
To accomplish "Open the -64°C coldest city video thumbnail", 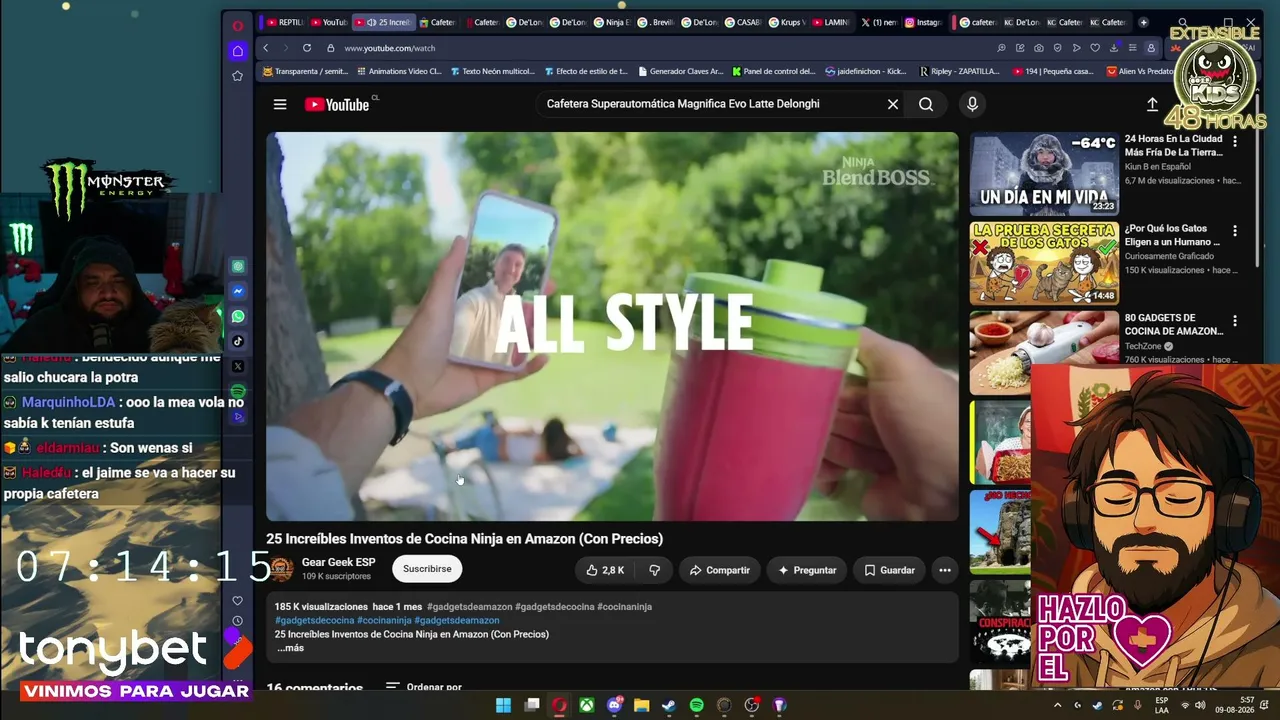I will [x=1044, y=174].
